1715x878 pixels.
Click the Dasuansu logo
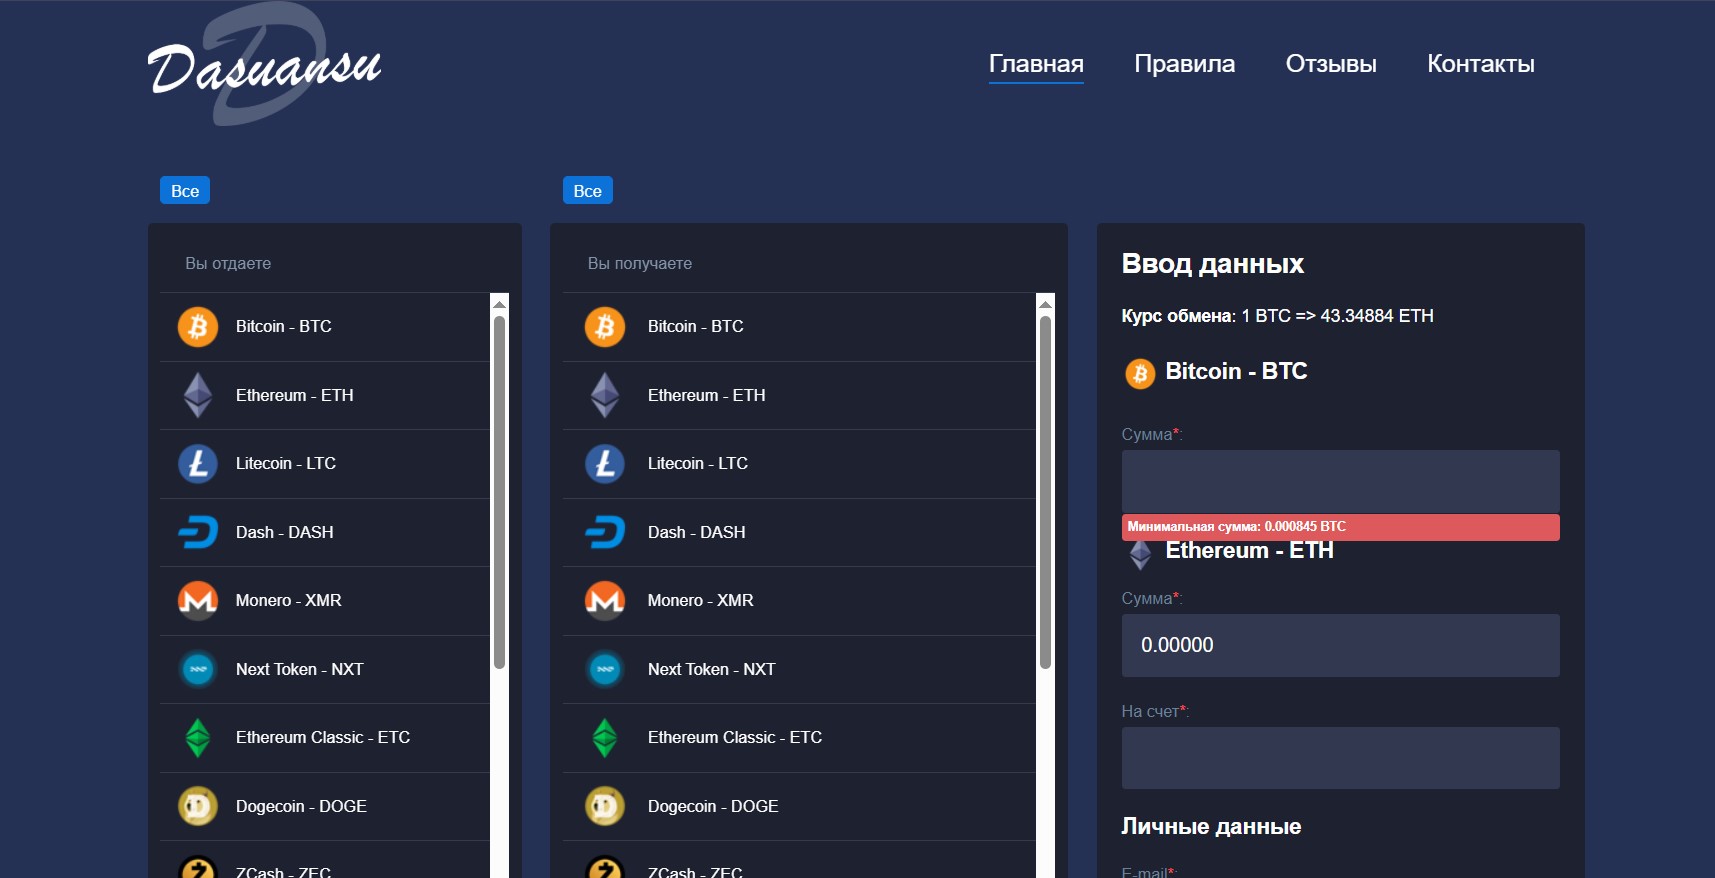(264, 66)
